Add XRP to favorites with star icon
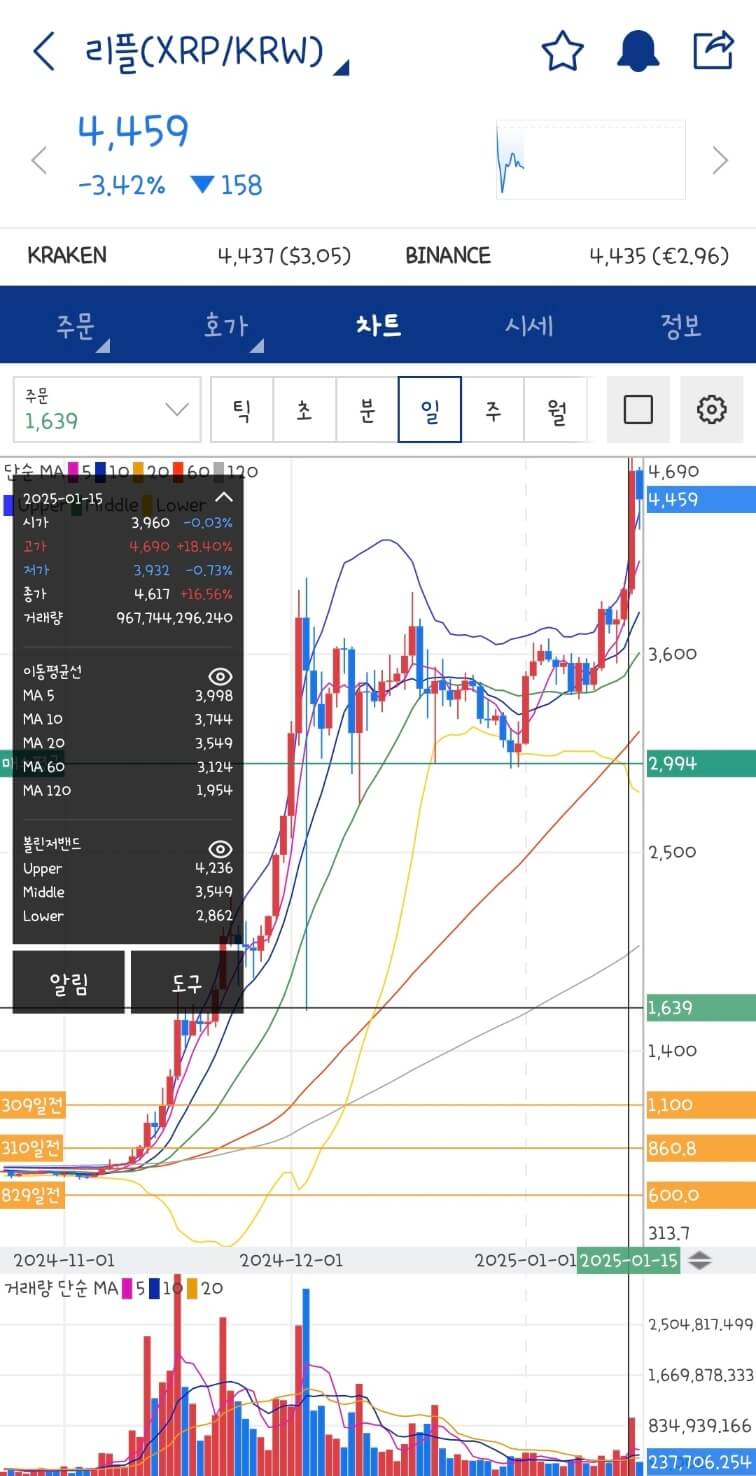Image resolution: width=756 pixels, height=1476 pixels. [562, 51]
